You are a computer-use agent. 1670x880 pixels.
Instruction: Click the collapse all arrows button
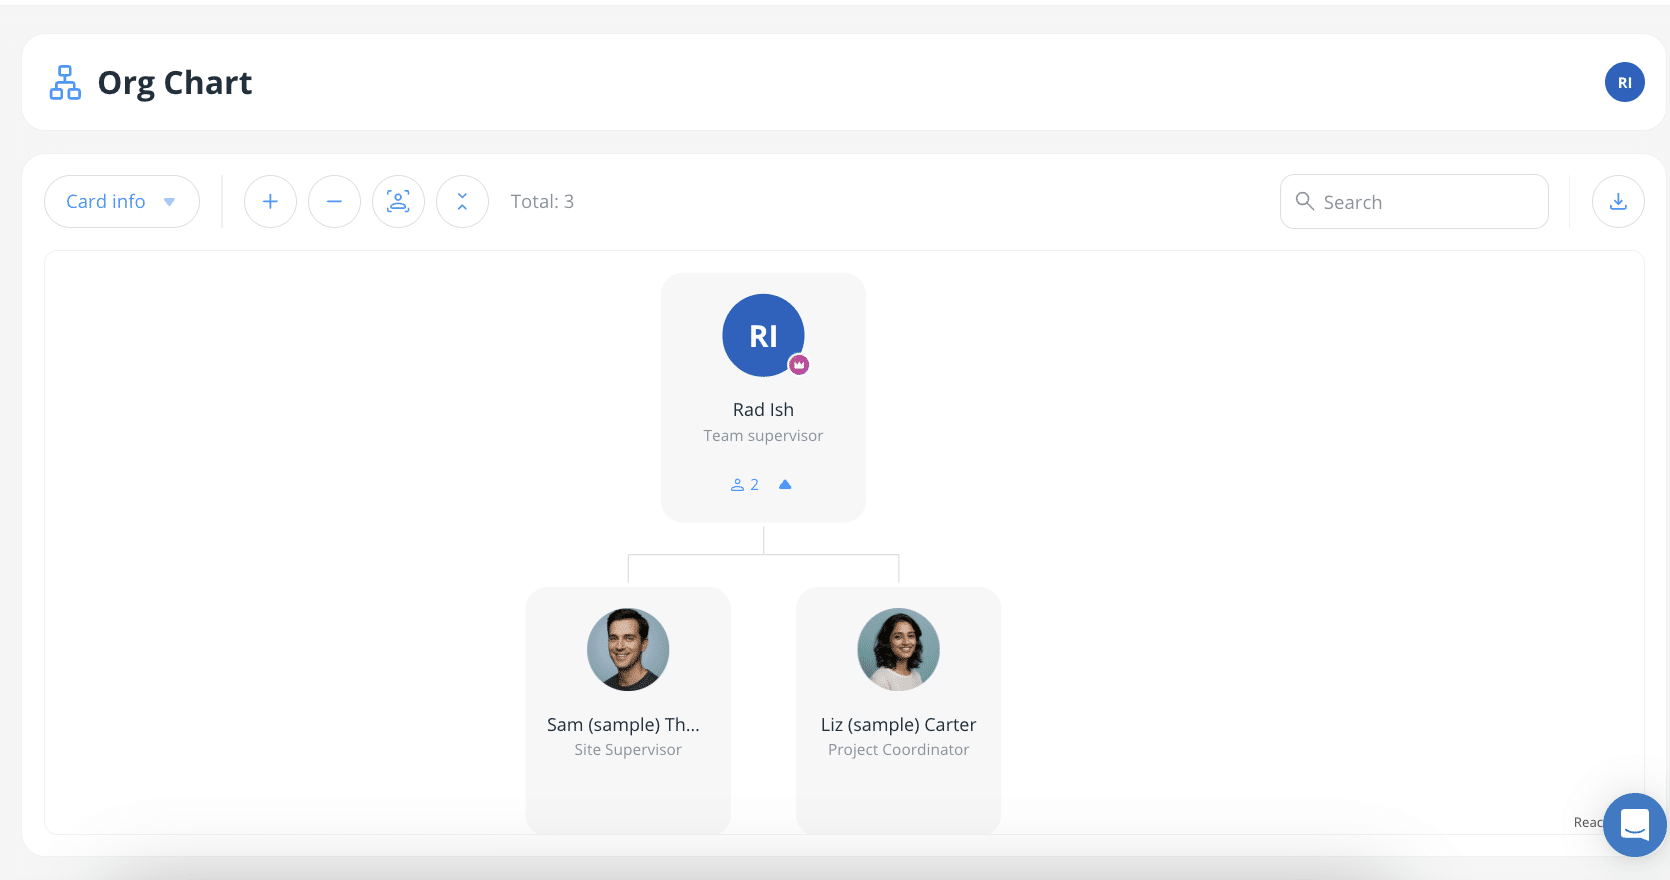point(462,202)
